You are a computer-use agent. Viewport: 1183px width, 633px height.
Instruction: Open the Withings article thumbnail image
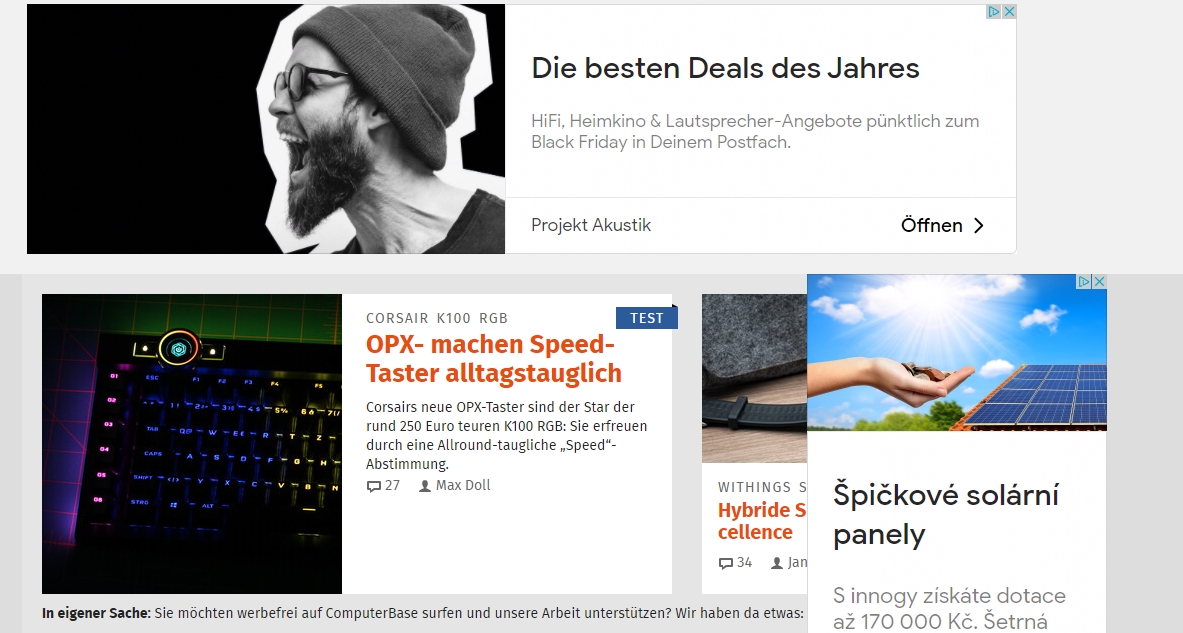tap(754, 378)
